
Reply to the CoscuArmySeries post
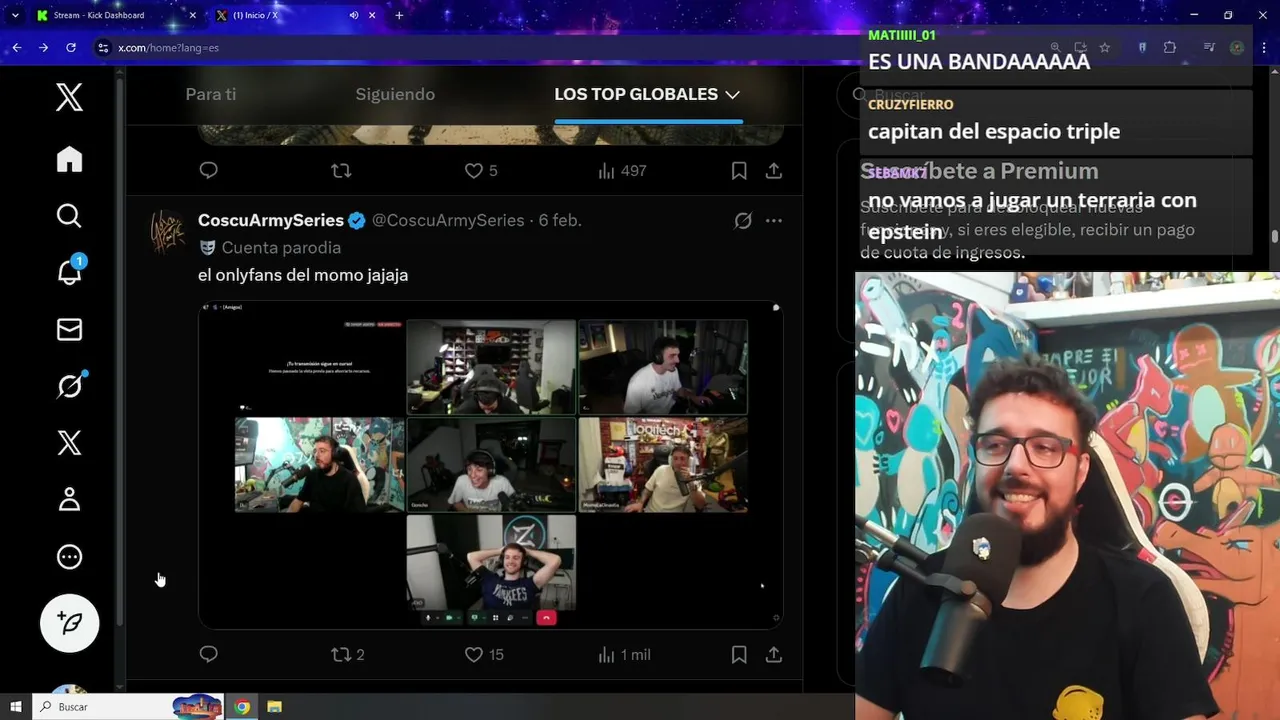(x=208, y=654)
